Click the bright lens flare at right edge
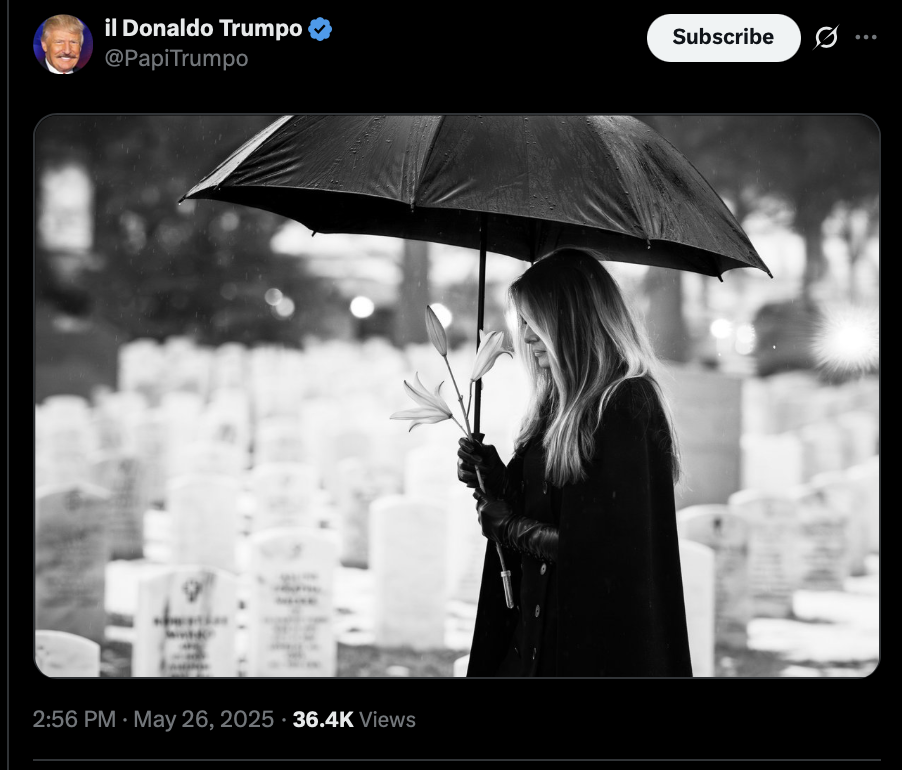 pos(846,339)
